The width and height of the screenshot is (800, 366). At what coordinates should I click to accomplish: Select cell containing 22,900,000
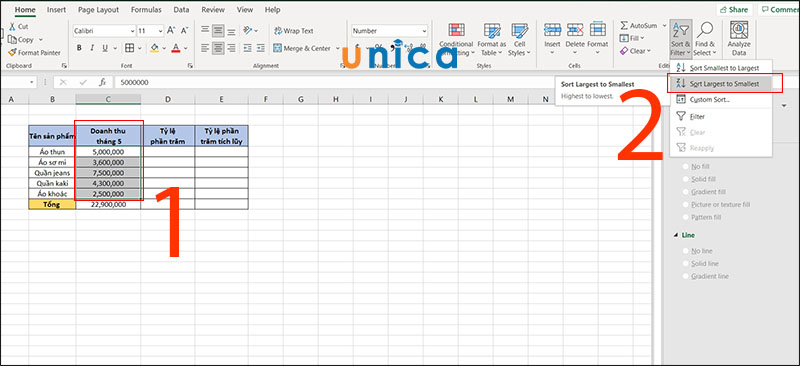coord(108,204)
